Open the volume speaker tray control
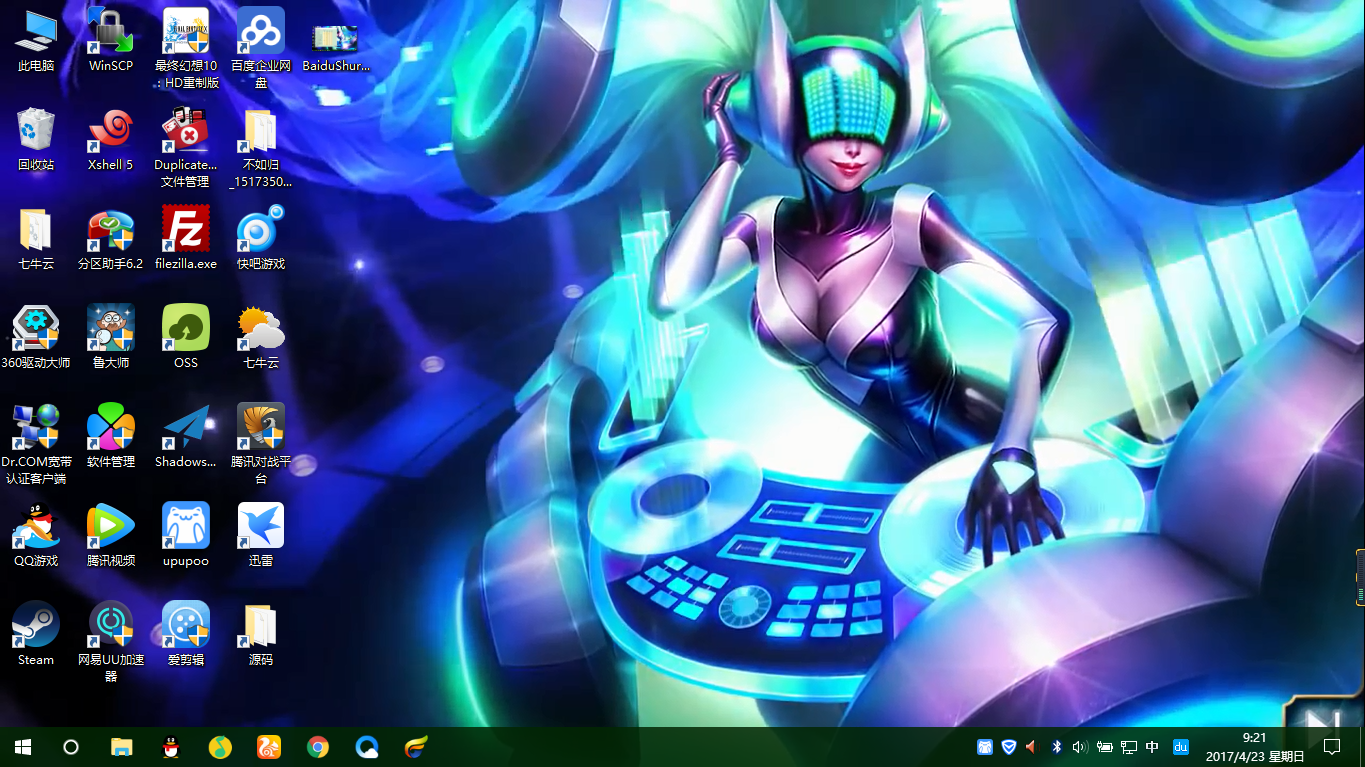This screenshot has width=1365, height=767. tap(1080, 747)
